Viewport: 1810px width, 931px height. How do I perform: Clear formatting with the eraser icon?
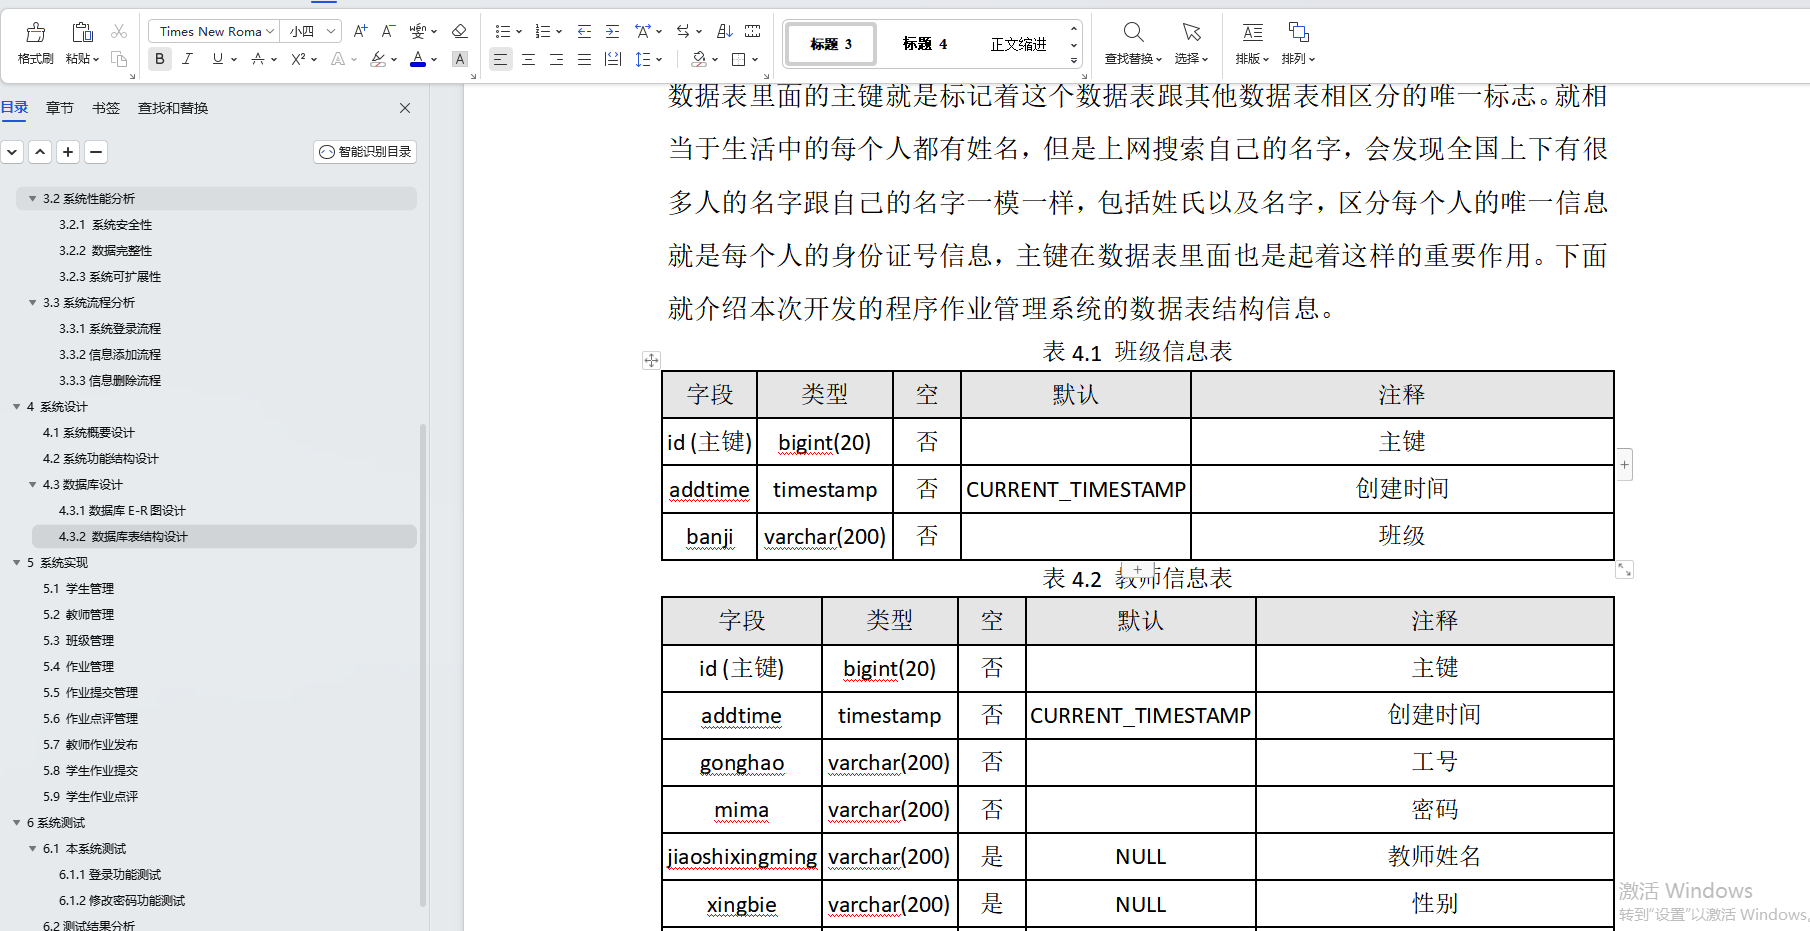coord(459,31)
